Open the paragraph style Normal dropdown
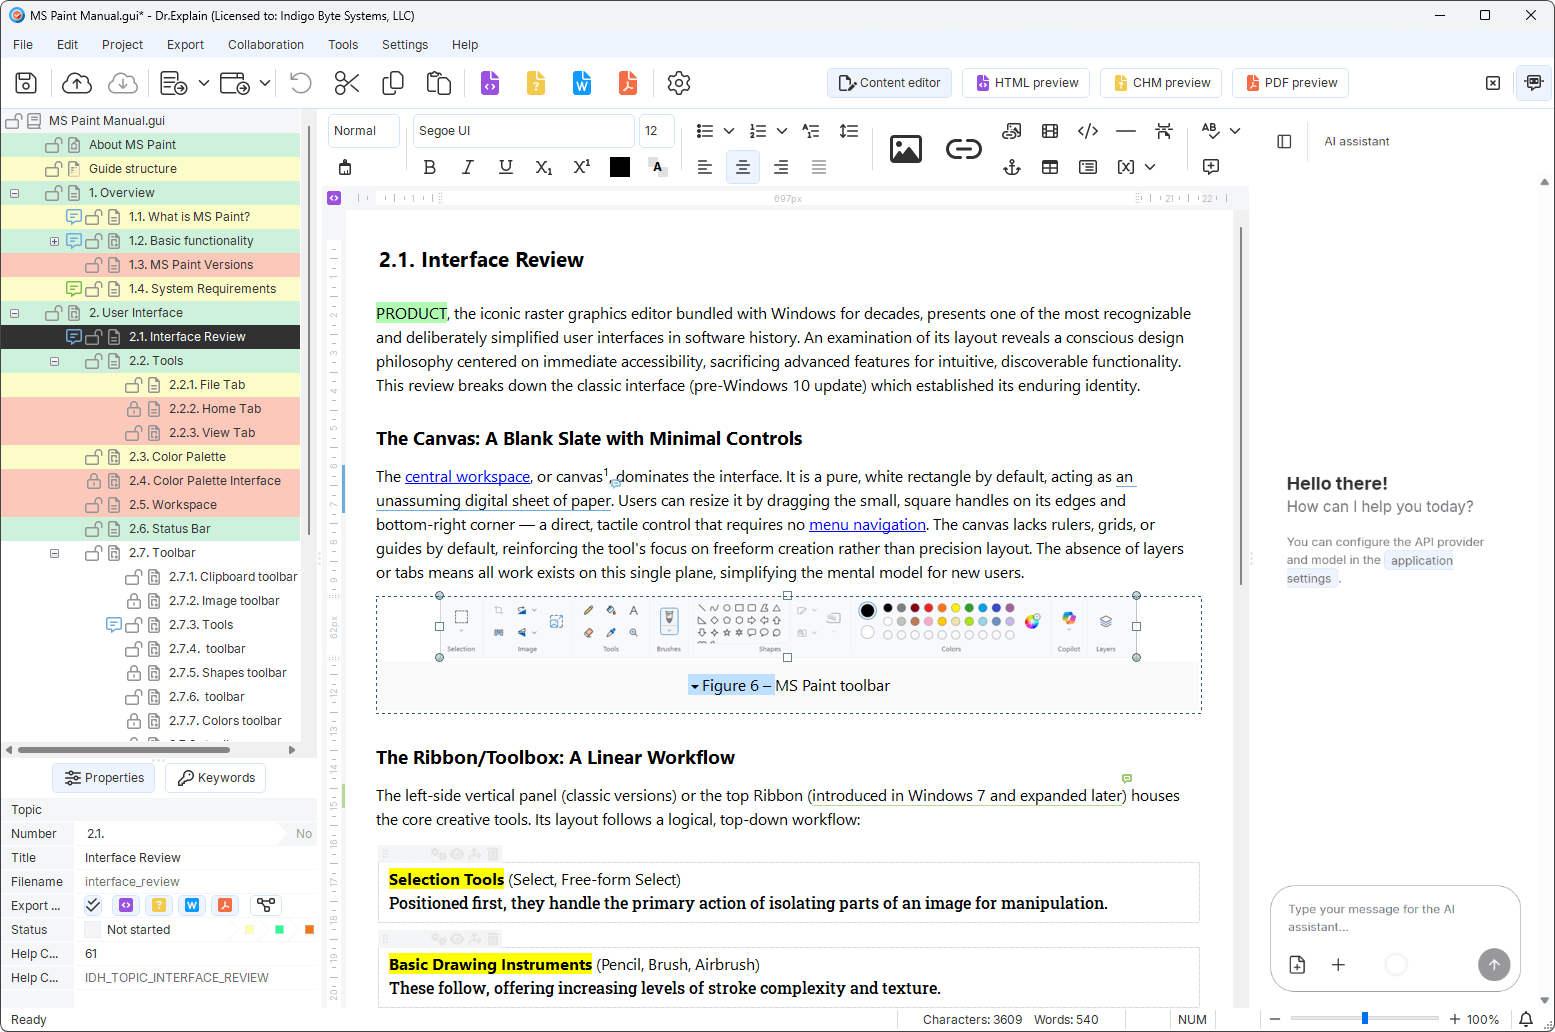The height and width of the screenshot is (1032, 1555). tap(364, 131)
